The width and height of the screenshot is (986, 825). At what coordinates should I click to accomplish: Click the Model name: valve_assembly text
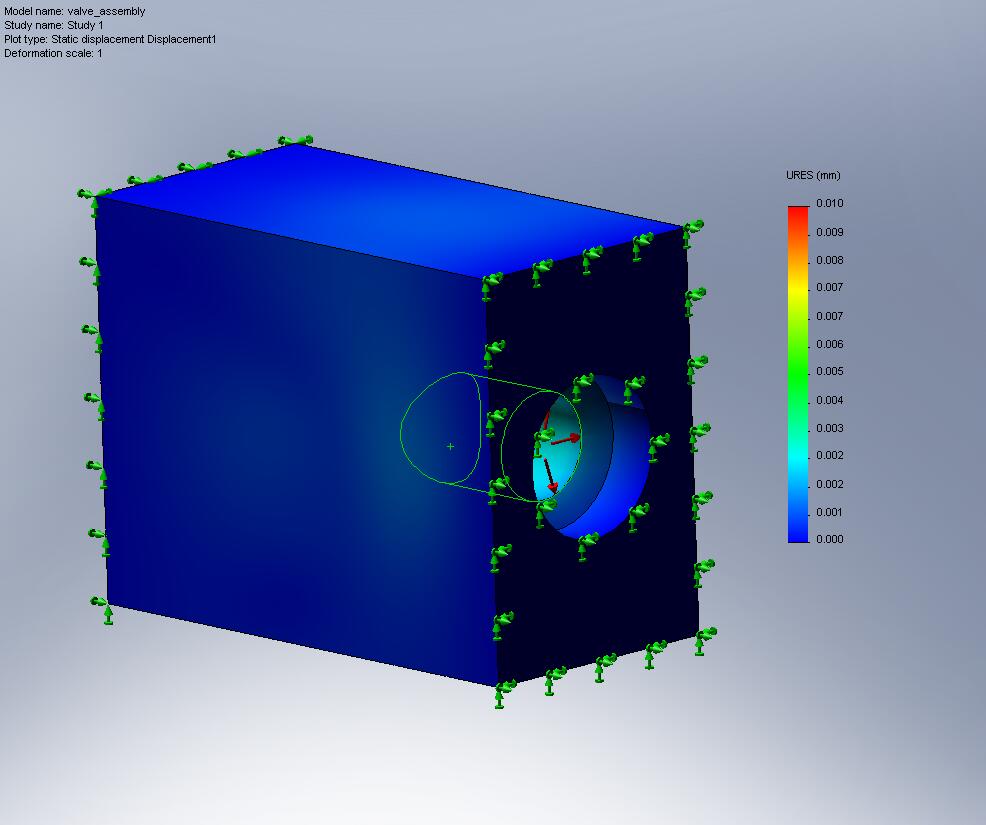coord(75,11)
